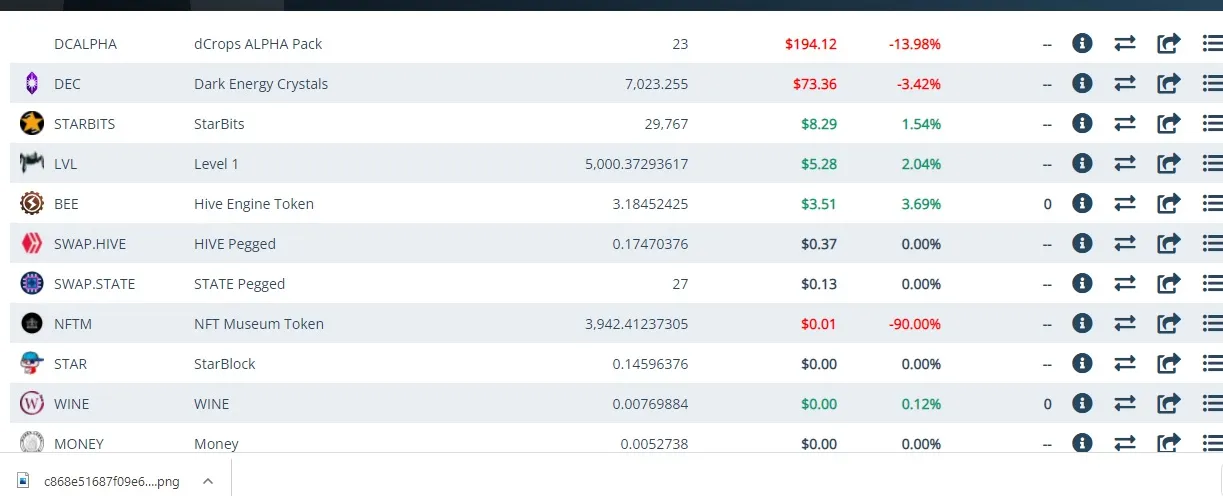Viewport: 1223px width, 496px height.
Task: Click the 'Hive Engine Token' name
Action: tap(254, 204)
